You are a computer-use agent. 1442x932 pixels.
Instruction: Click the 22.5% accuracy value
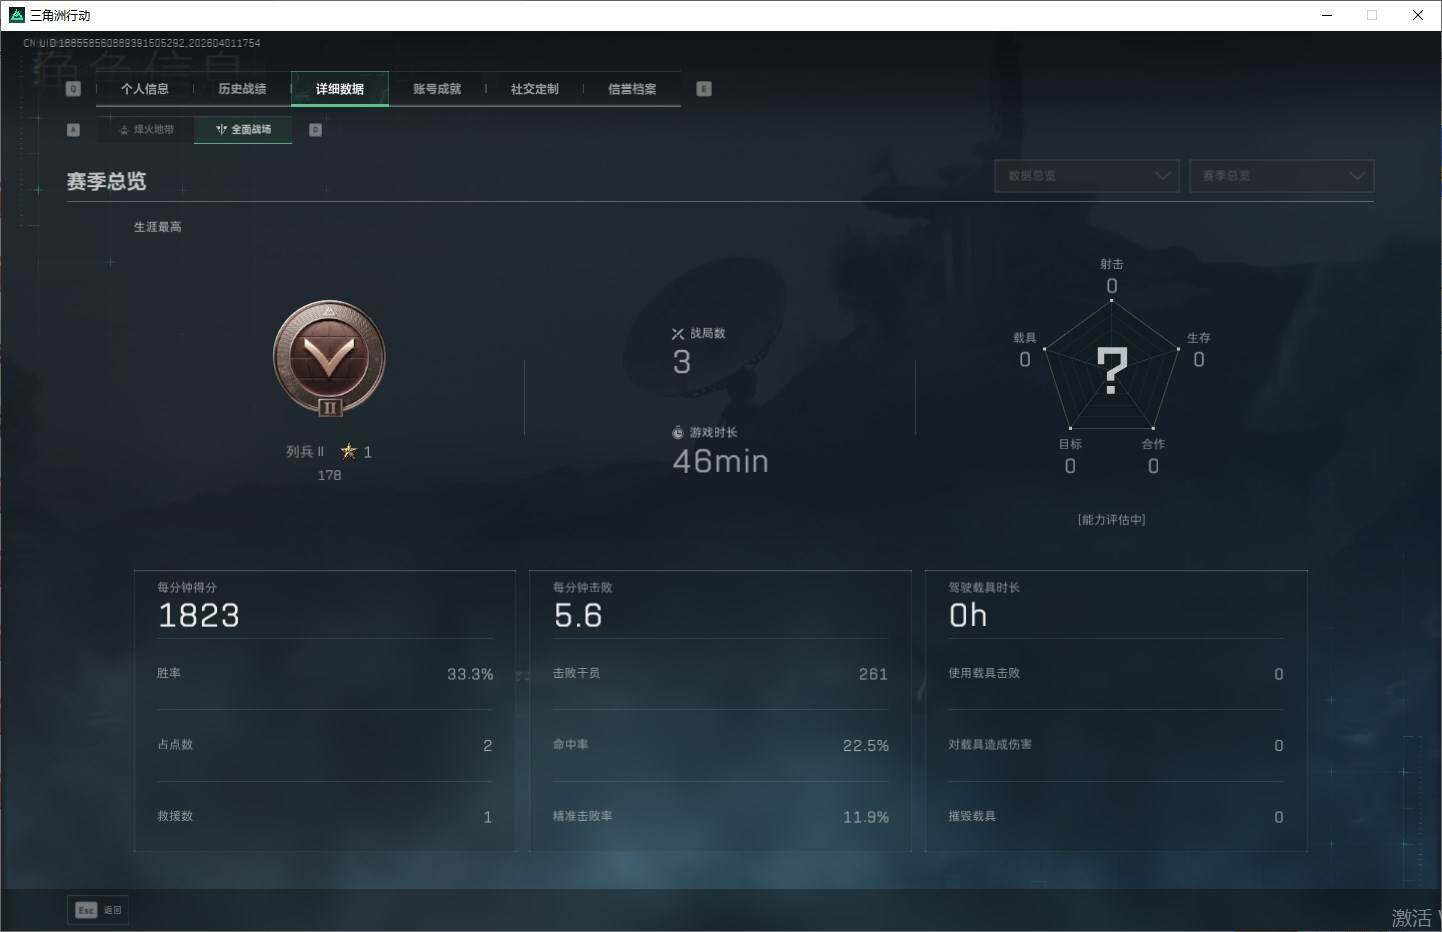pos(866,746)
